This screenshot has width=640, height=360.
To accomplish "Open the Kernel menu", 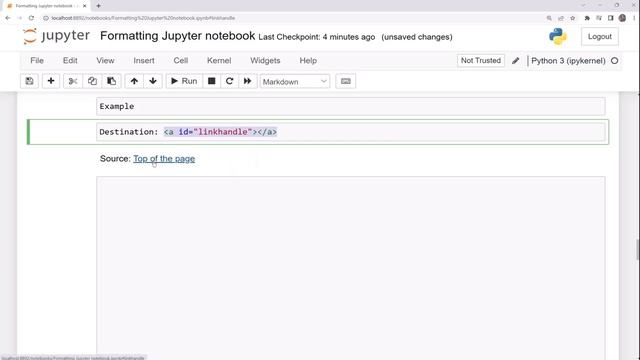I will (219, 60).
